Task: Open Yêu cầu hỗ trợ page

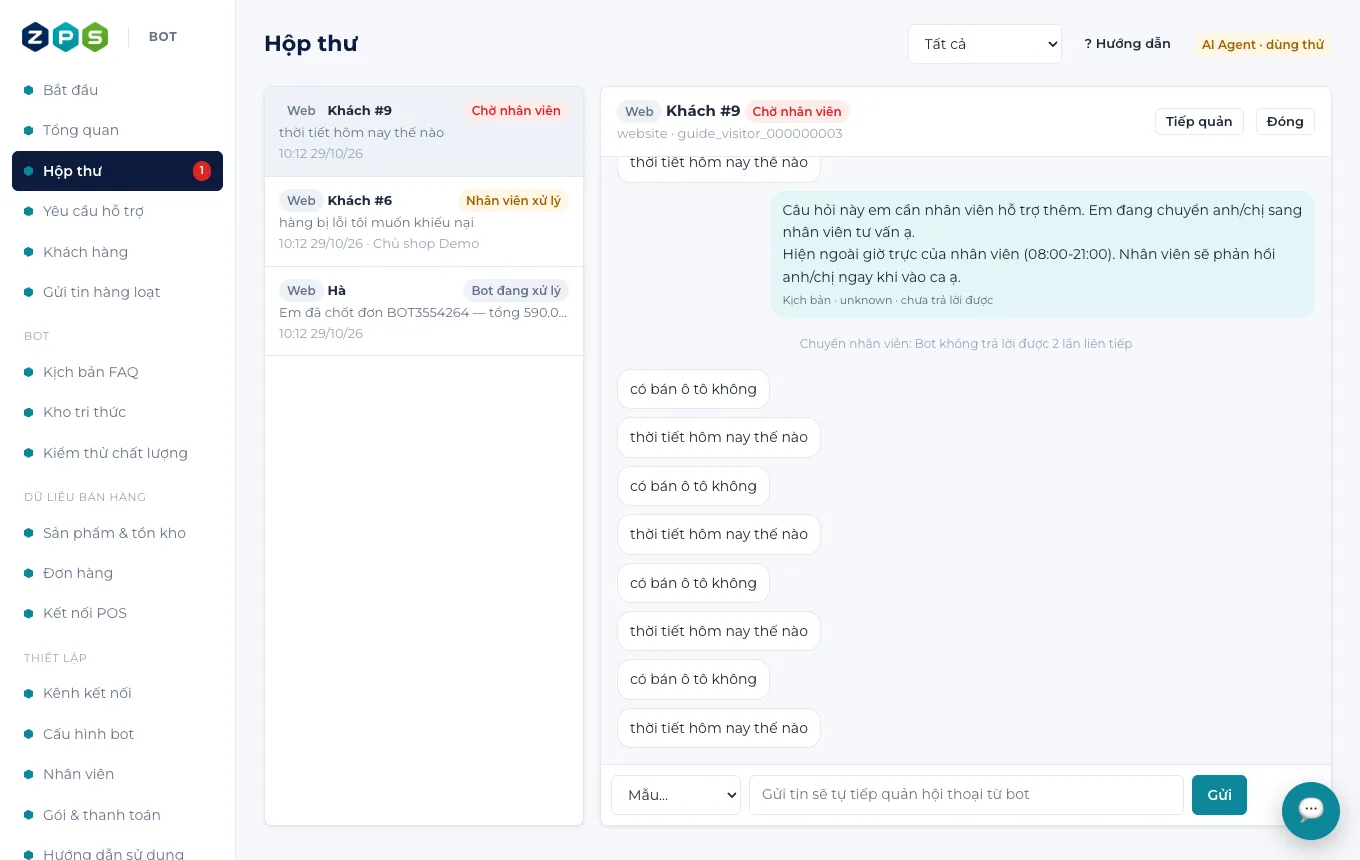Action: 117,211
